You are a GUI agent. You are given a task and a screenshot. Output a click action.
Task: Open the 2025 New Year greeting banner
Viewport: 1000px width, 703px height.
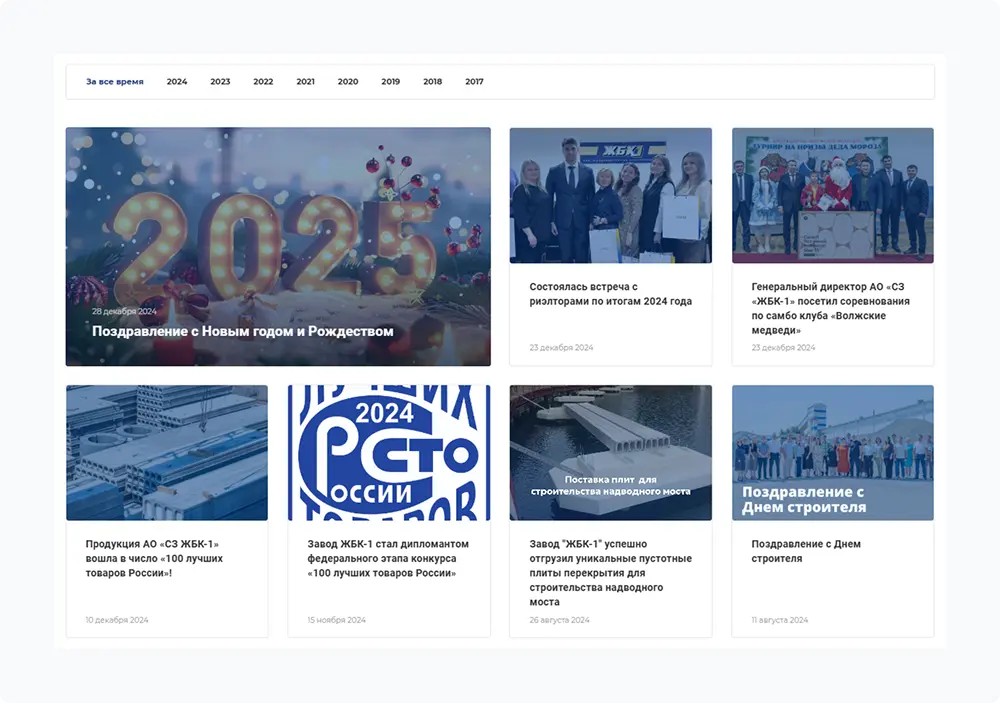[278, 220]
